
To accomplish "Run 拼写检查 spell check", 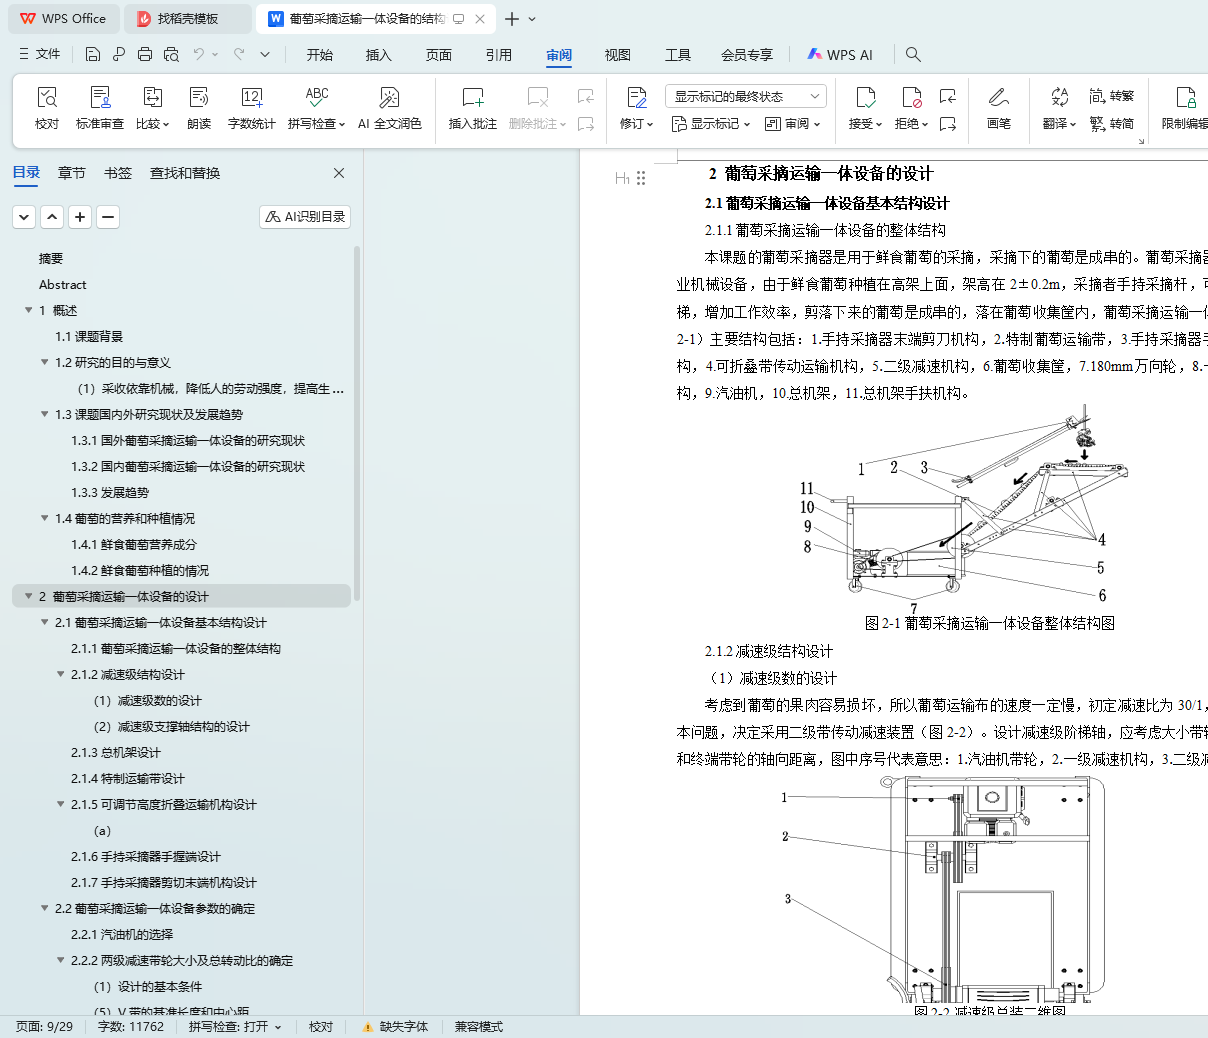I will [316, 108].
